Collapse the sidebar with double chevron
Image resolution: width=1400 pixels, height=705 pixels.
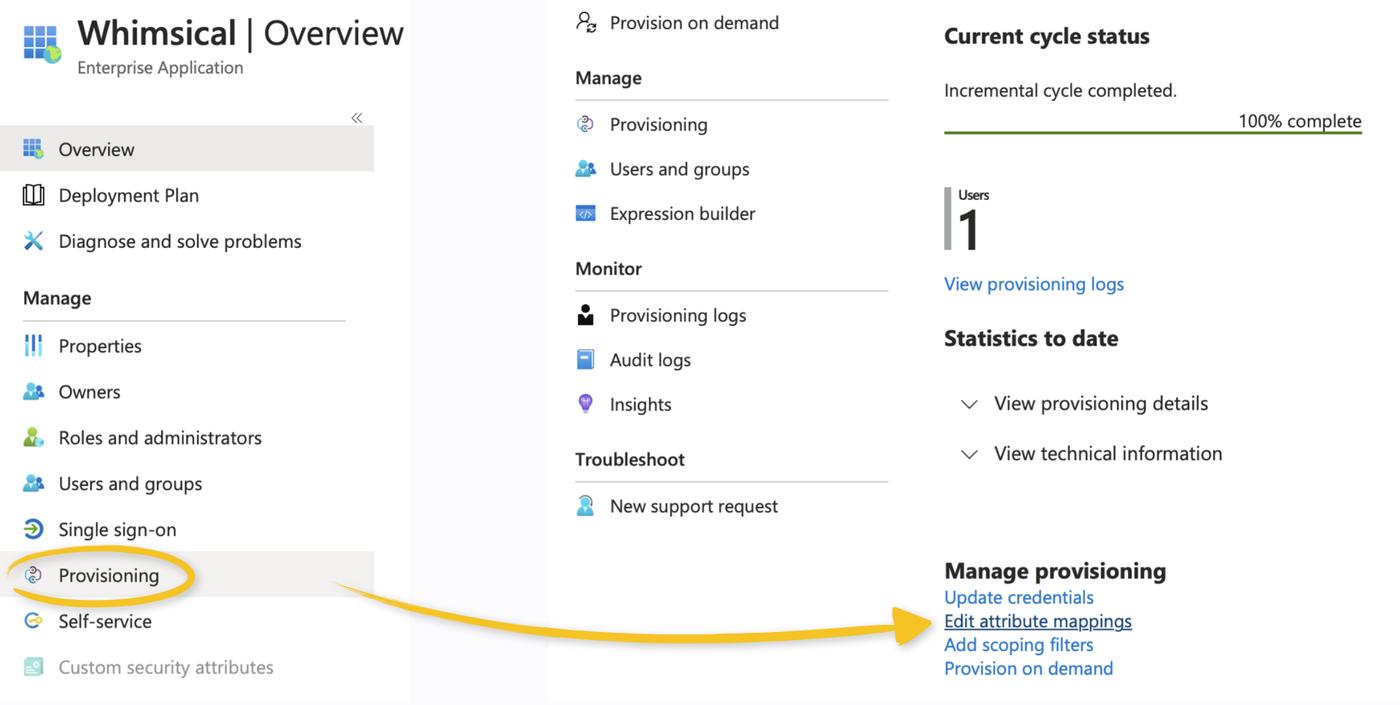[357, 118]
